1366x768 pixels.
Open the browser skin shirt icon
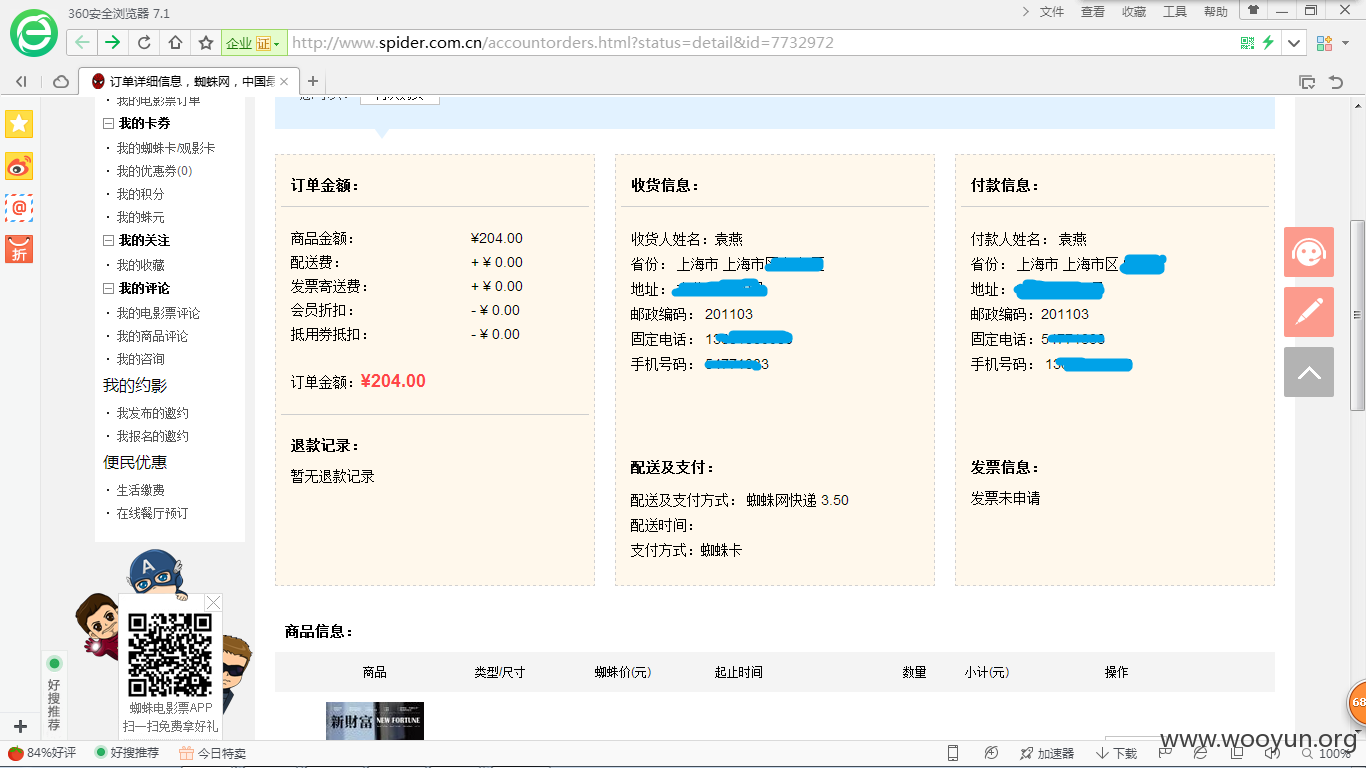coord(1253,10)
